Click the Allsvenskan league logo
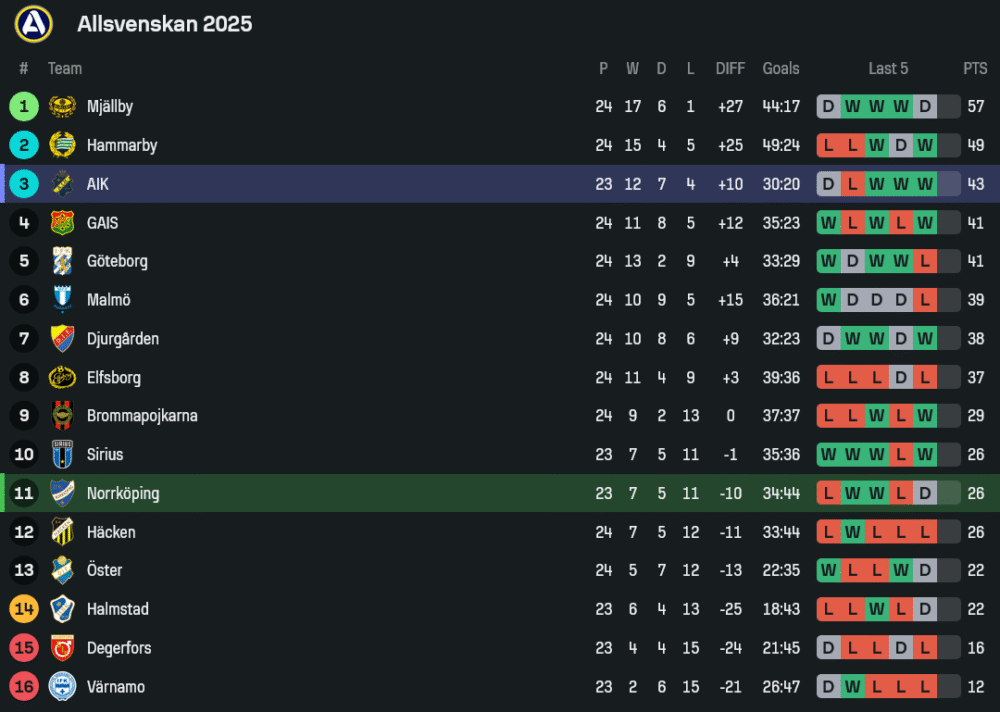1000x712 pixels. (x=33, y=24)
